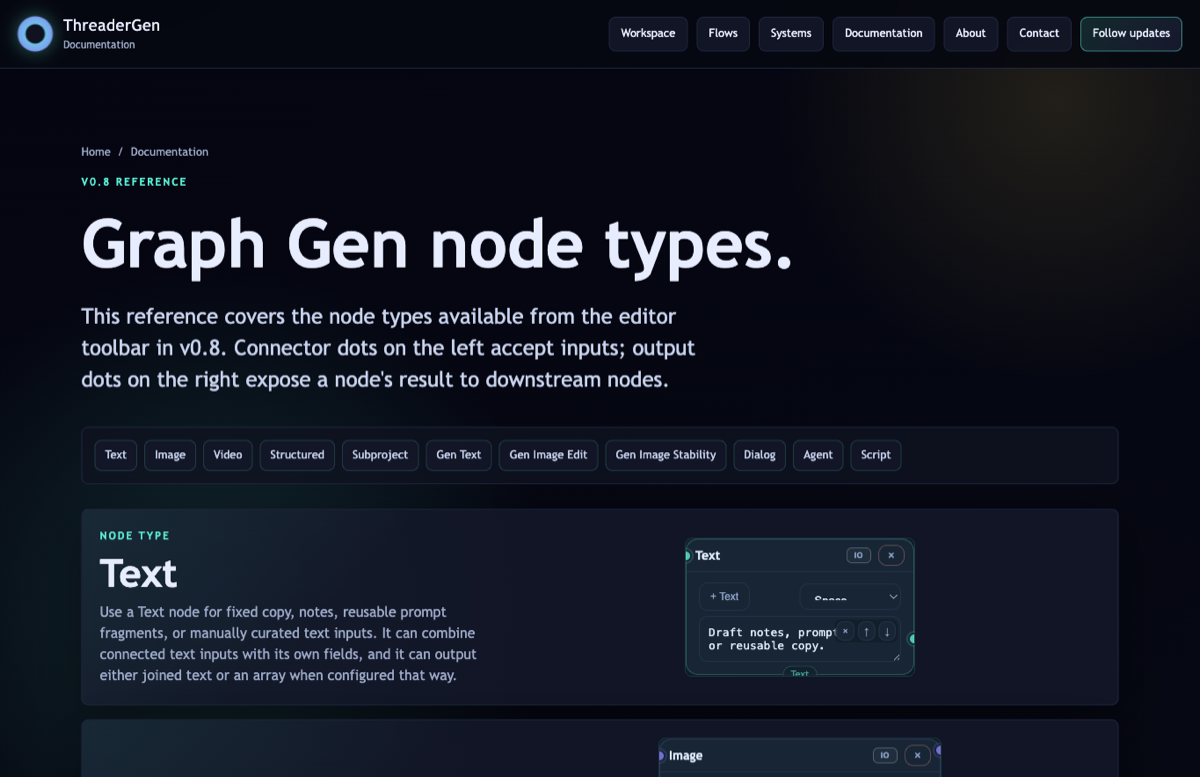
Task: Jump to the Image node chip
Action: click(x=170, y=455)
